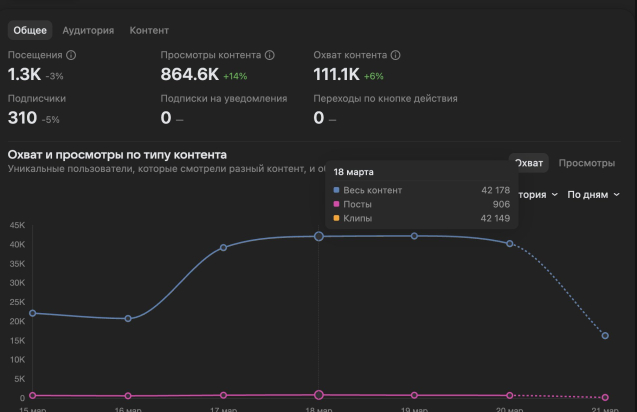Click the pink Посты legend swatch
The width and height of the screenshot is (637, 412).
click(x=337, y=204)
